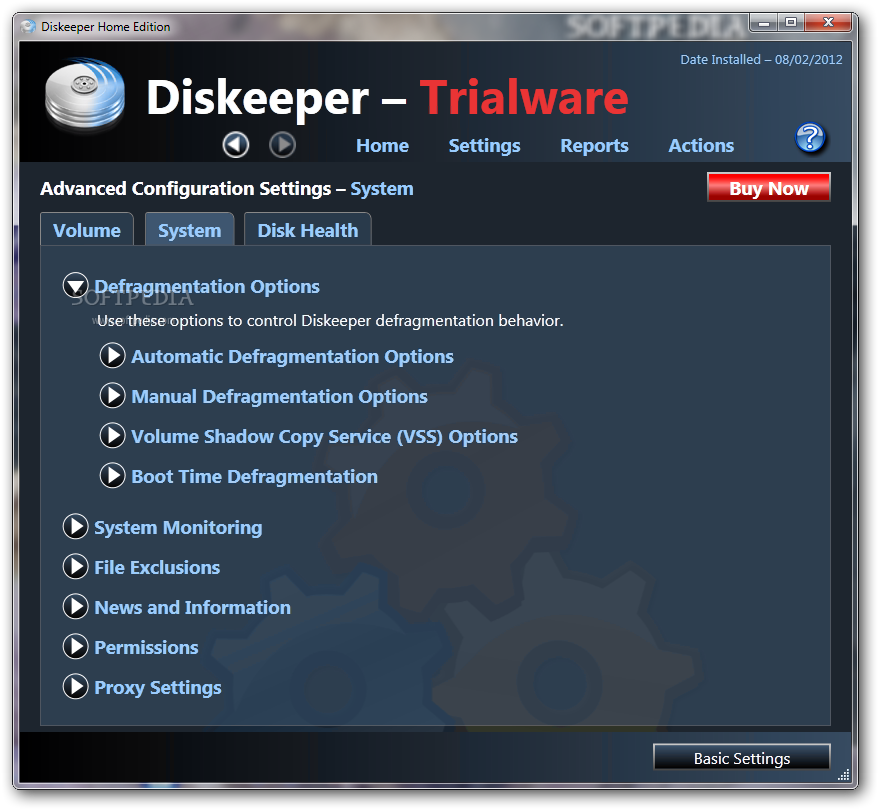Open the Proxy Settings section link
Screen dimensions: 879x810
coord(158,688)
